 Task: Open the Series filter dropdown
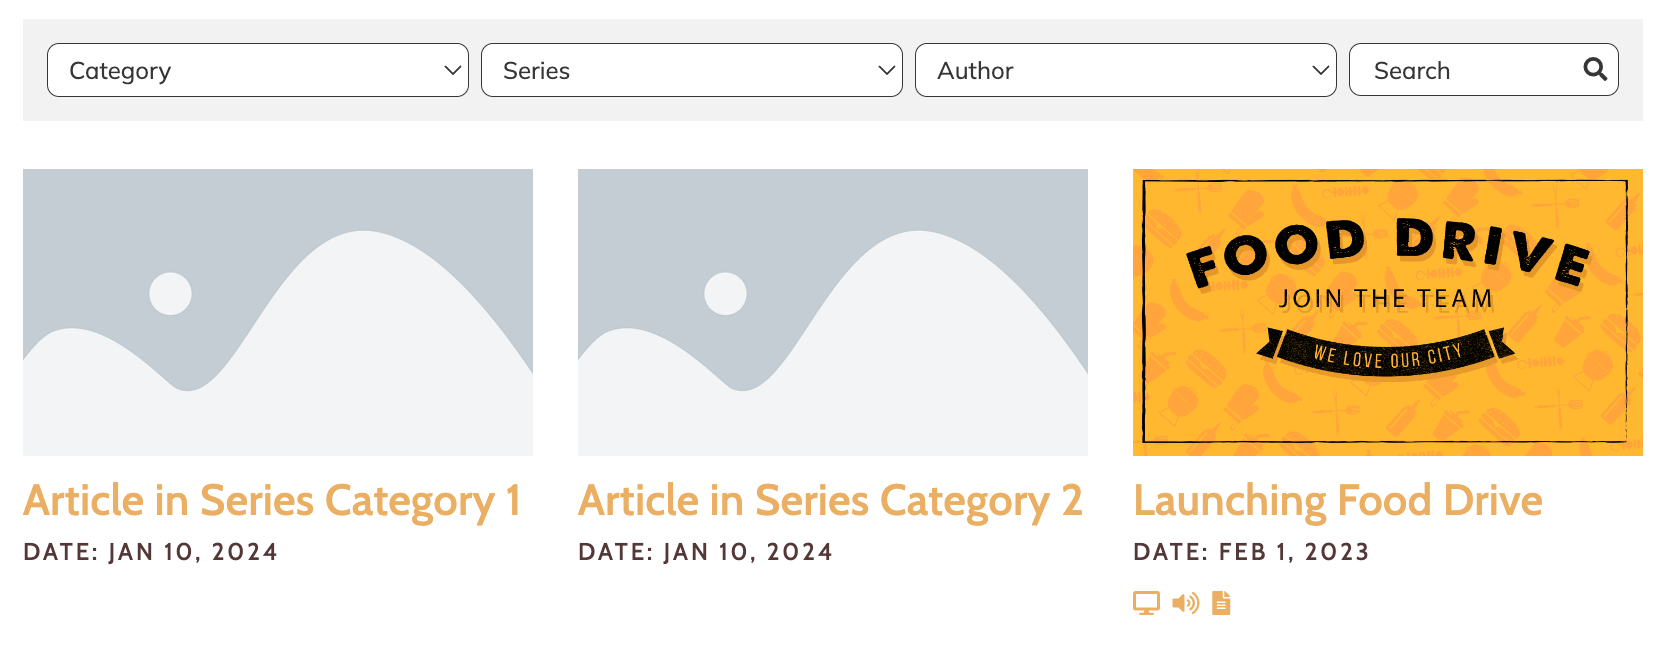[x=691, y=70]
